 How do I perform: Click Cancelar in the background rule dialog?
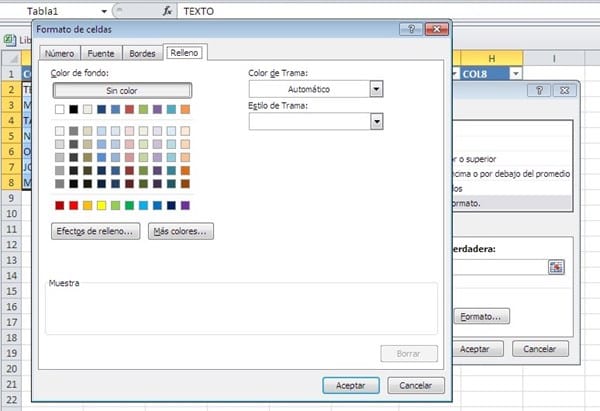540,349
